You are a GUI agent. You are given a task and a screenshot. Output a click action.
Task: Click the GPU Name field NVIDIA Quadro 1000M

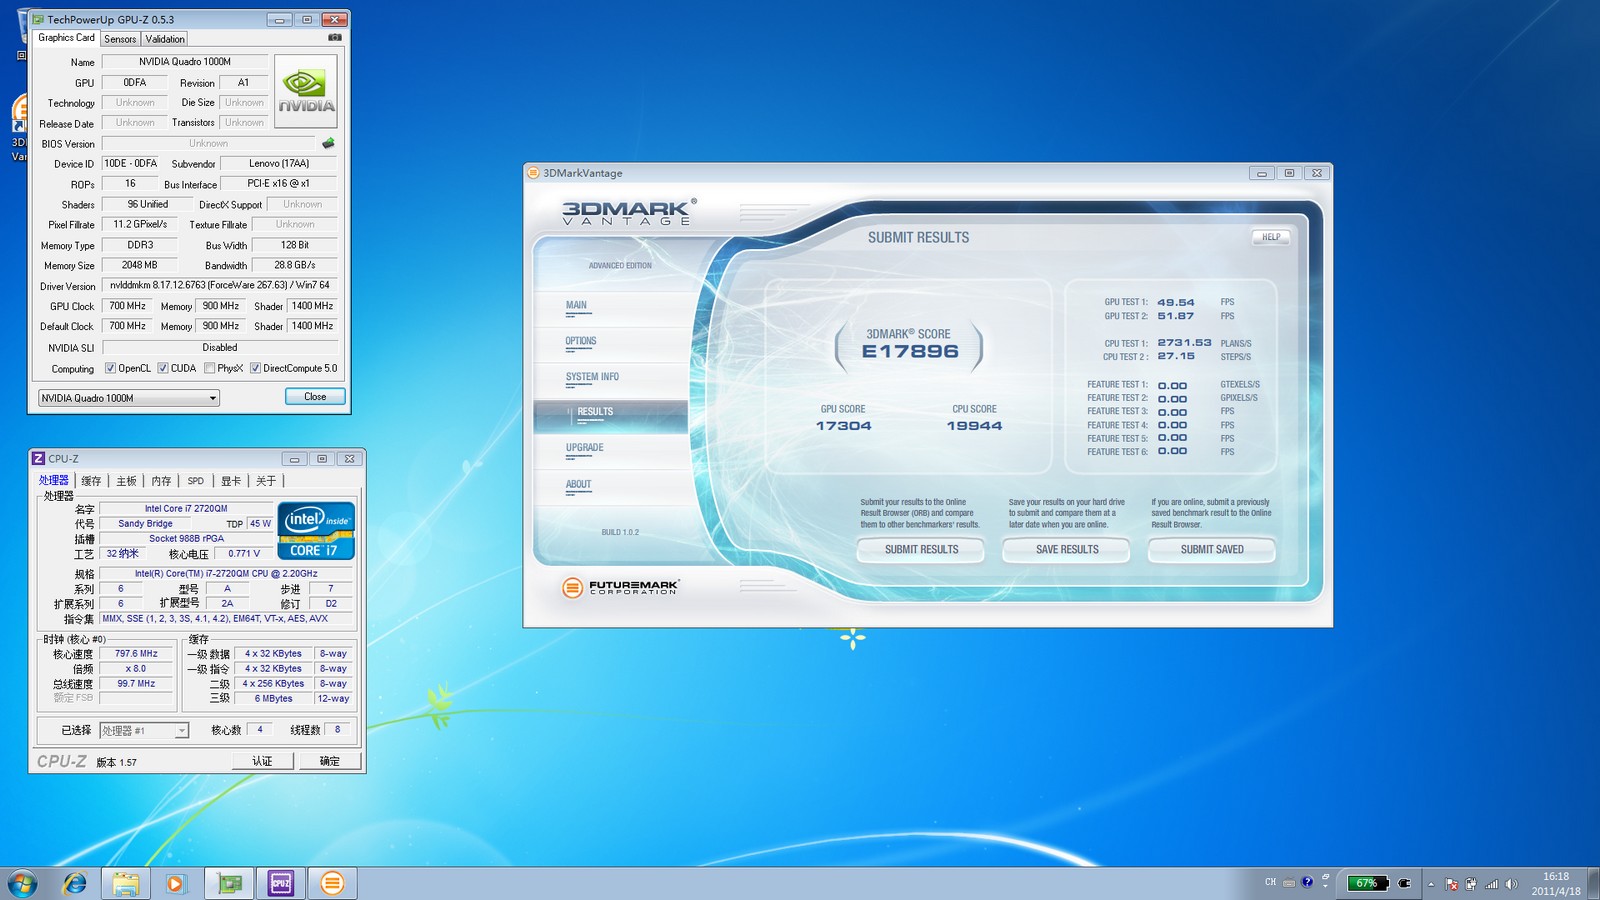coord(185,62)
